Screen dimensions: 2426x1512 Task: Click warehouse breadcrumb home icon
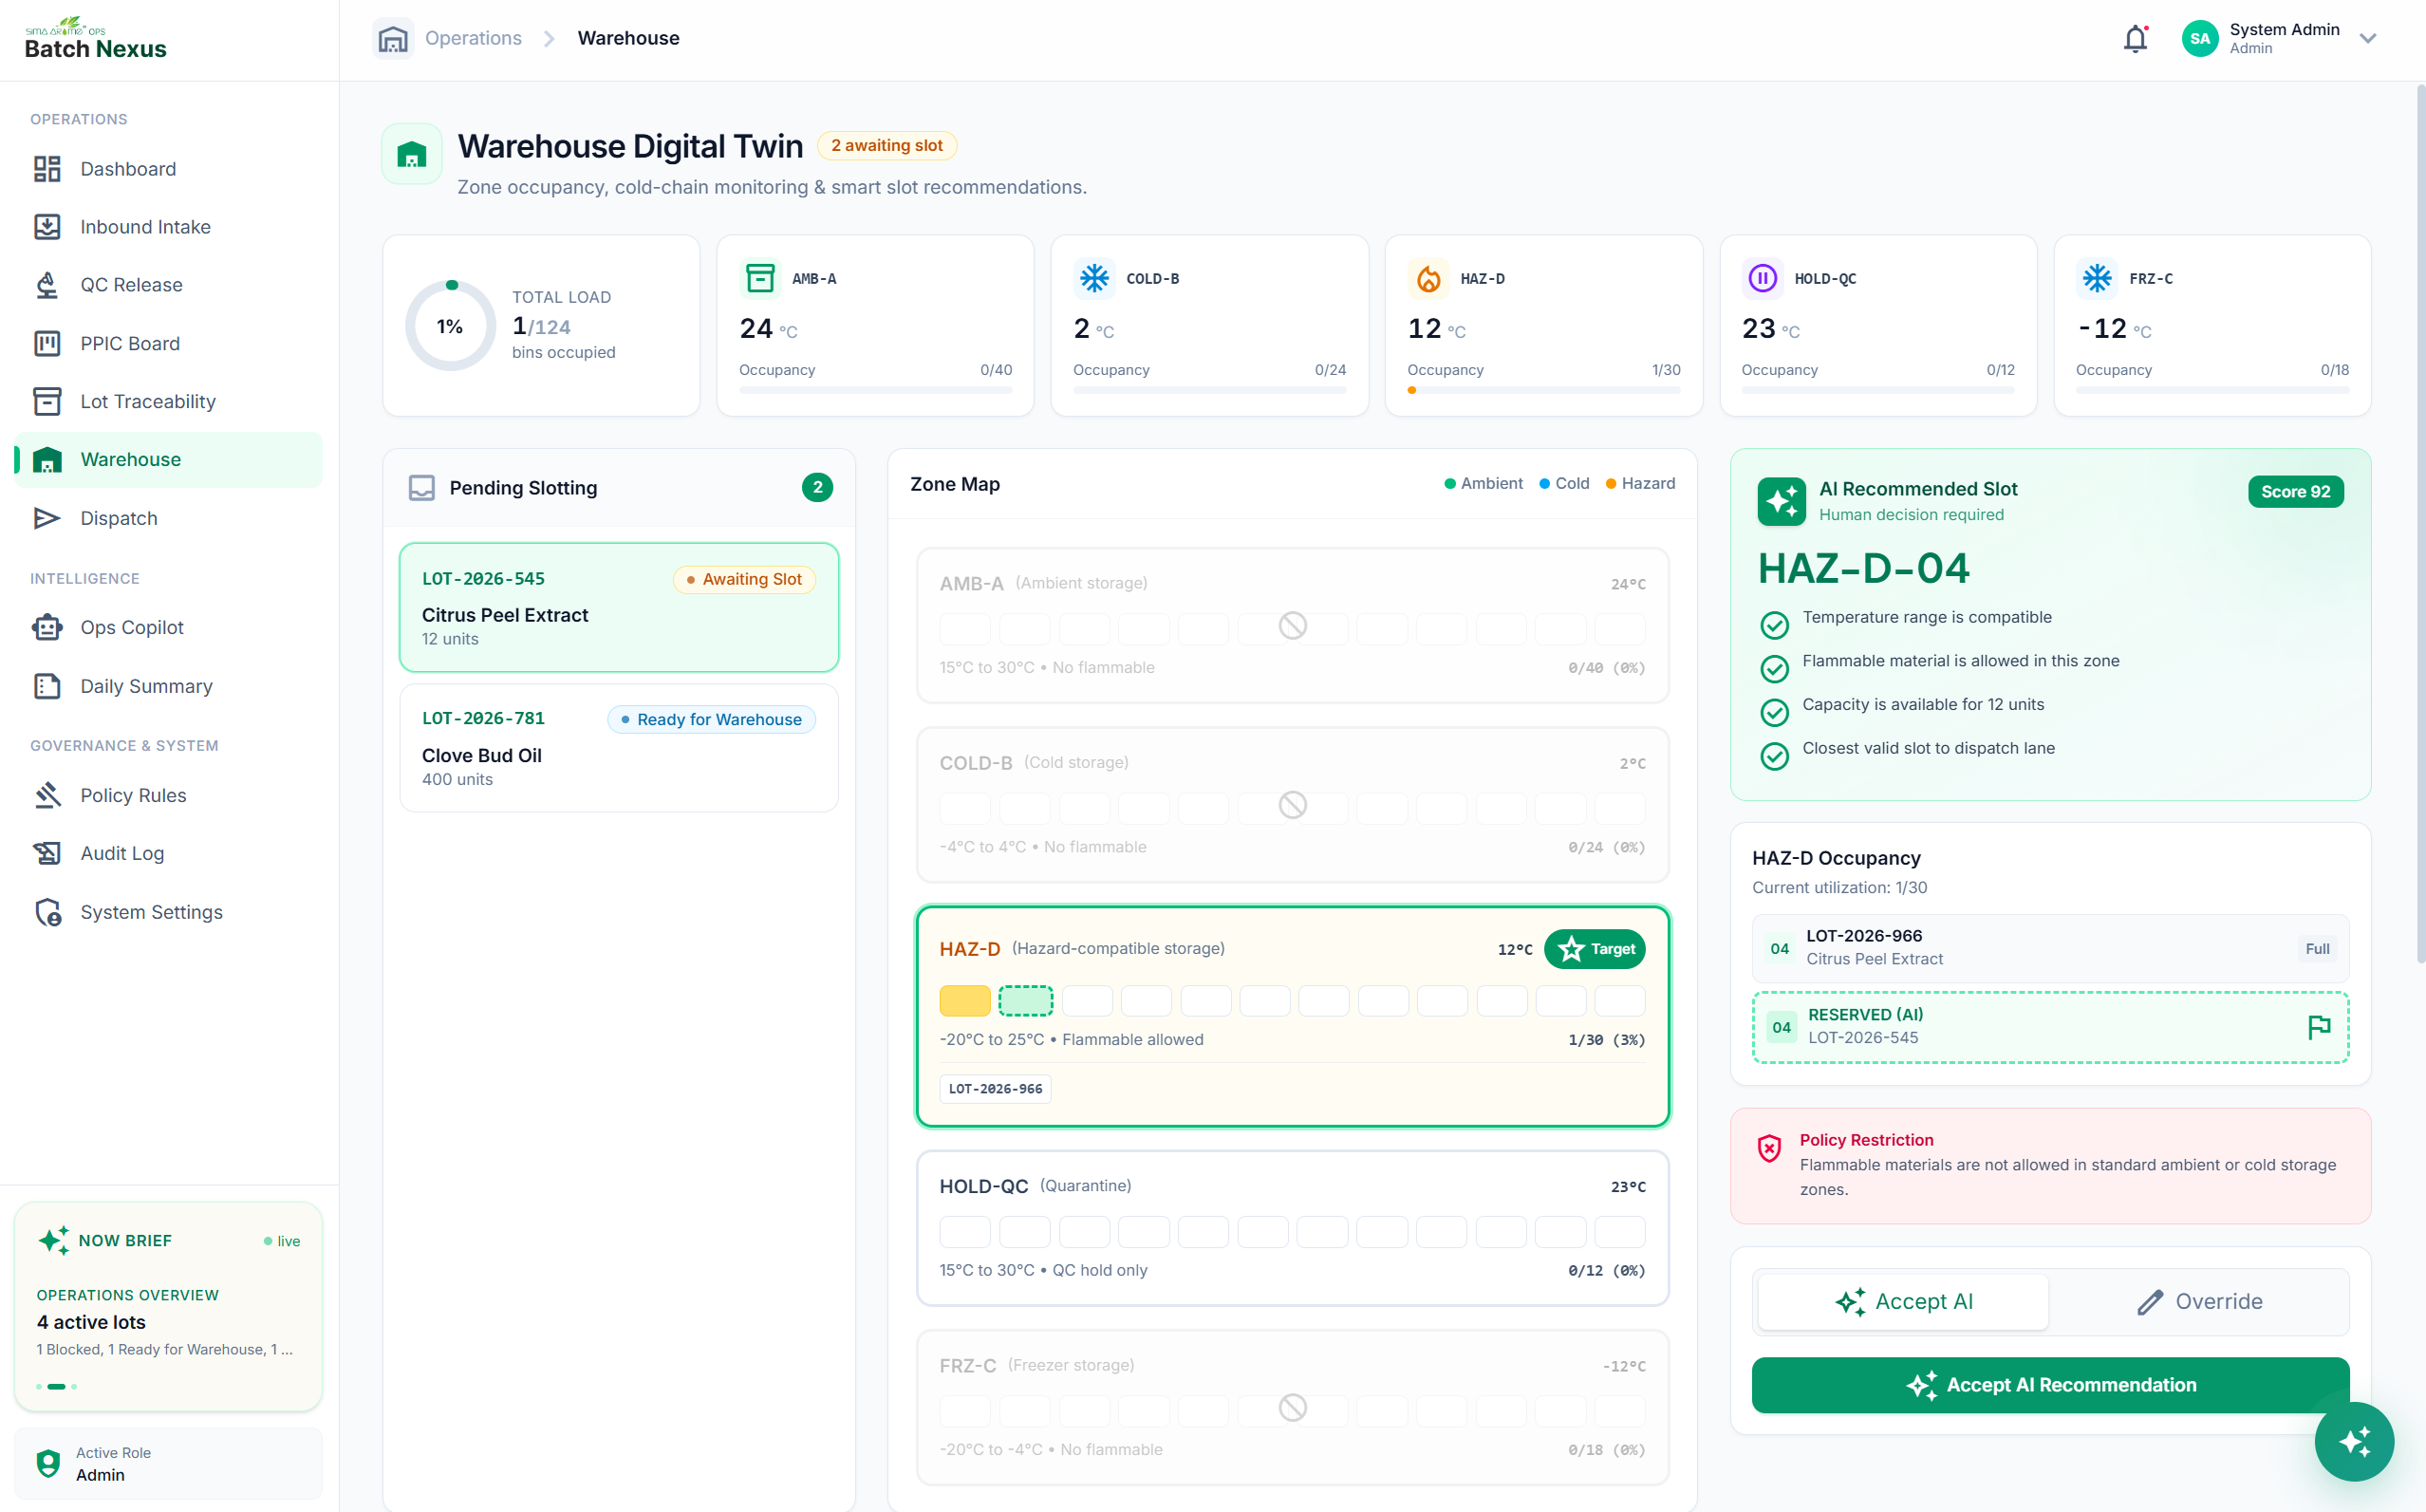[393, 39]
